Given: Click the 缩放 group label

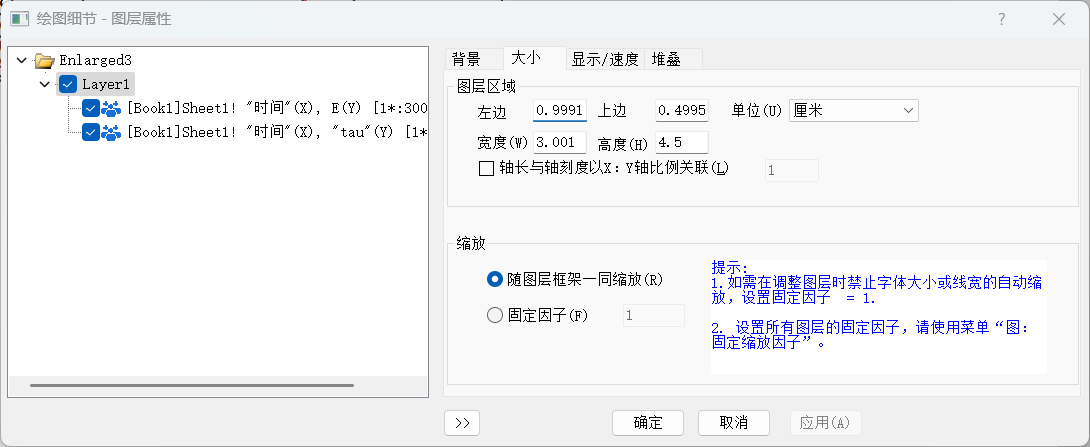Looking at the screenshot, I should 471,243.
